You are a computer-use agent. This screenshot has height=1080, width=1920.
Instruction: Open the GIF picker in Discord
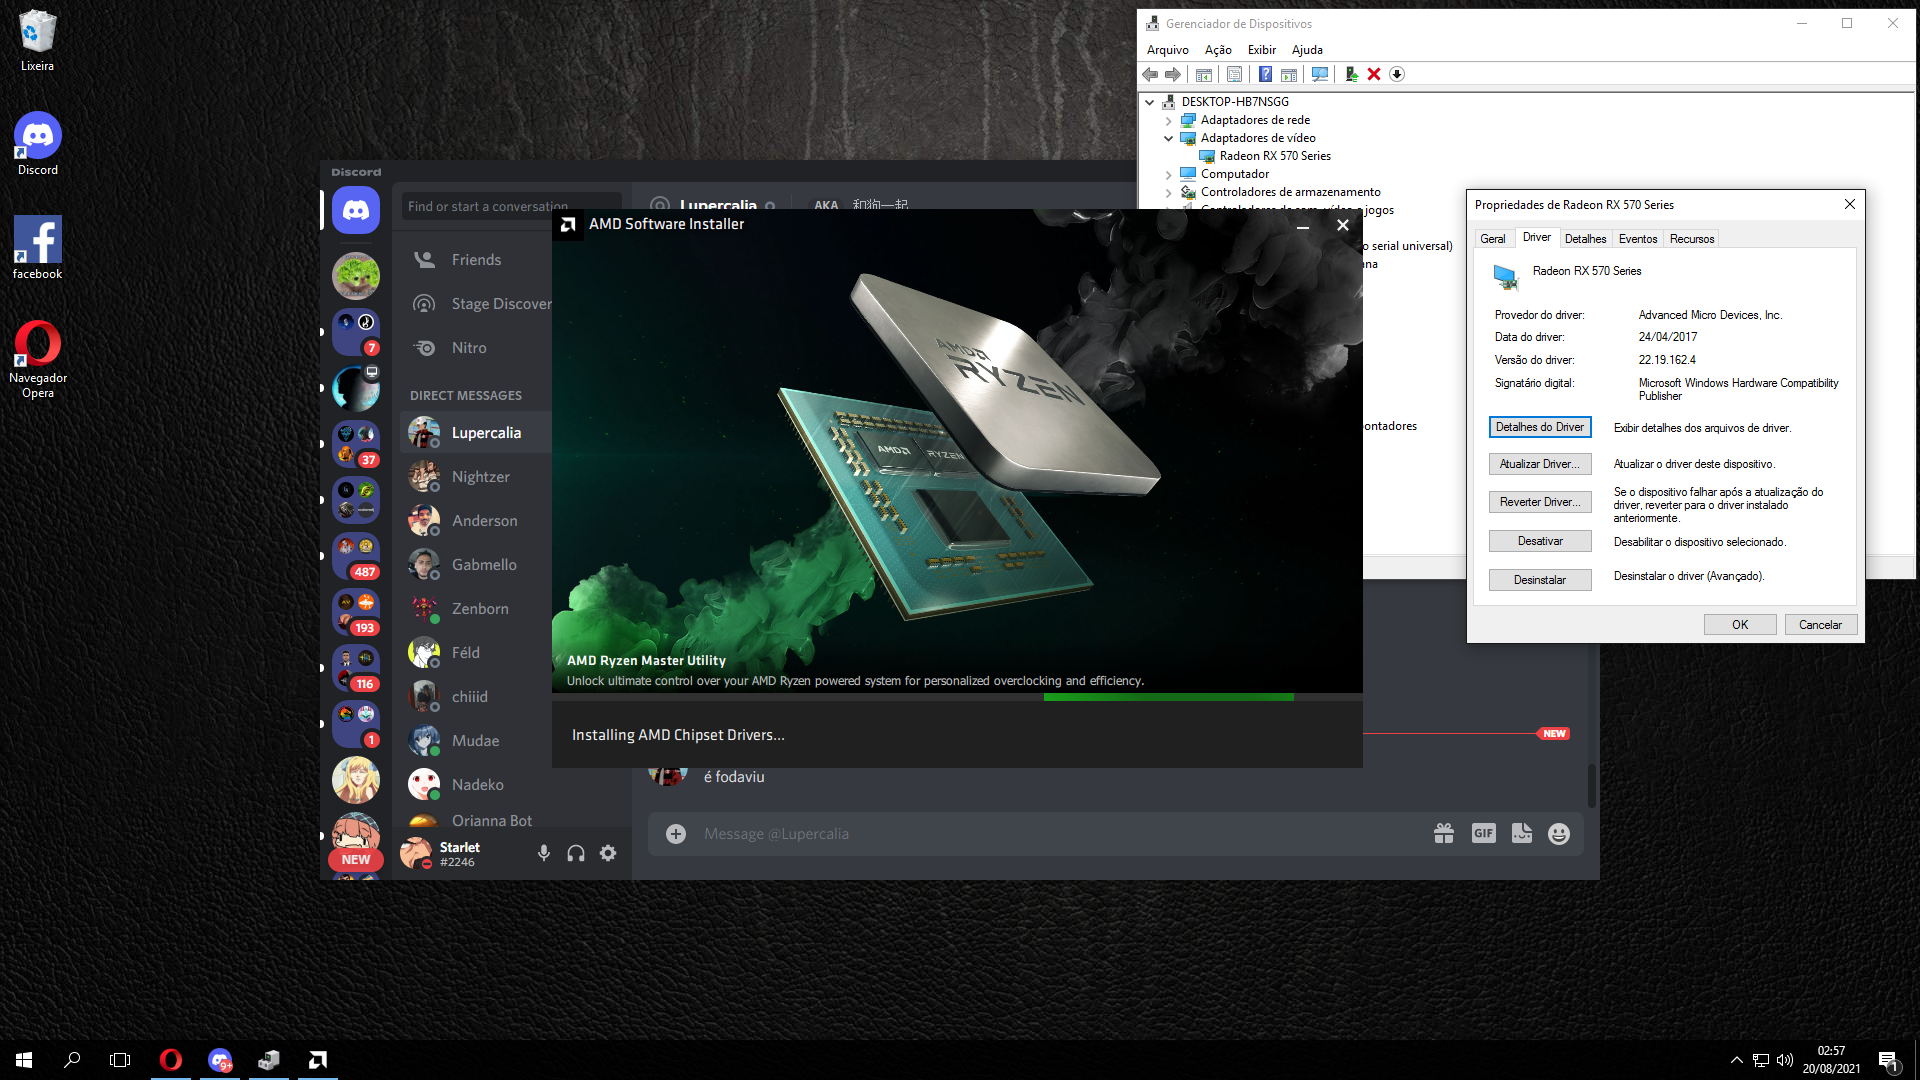pos(1483,833)
